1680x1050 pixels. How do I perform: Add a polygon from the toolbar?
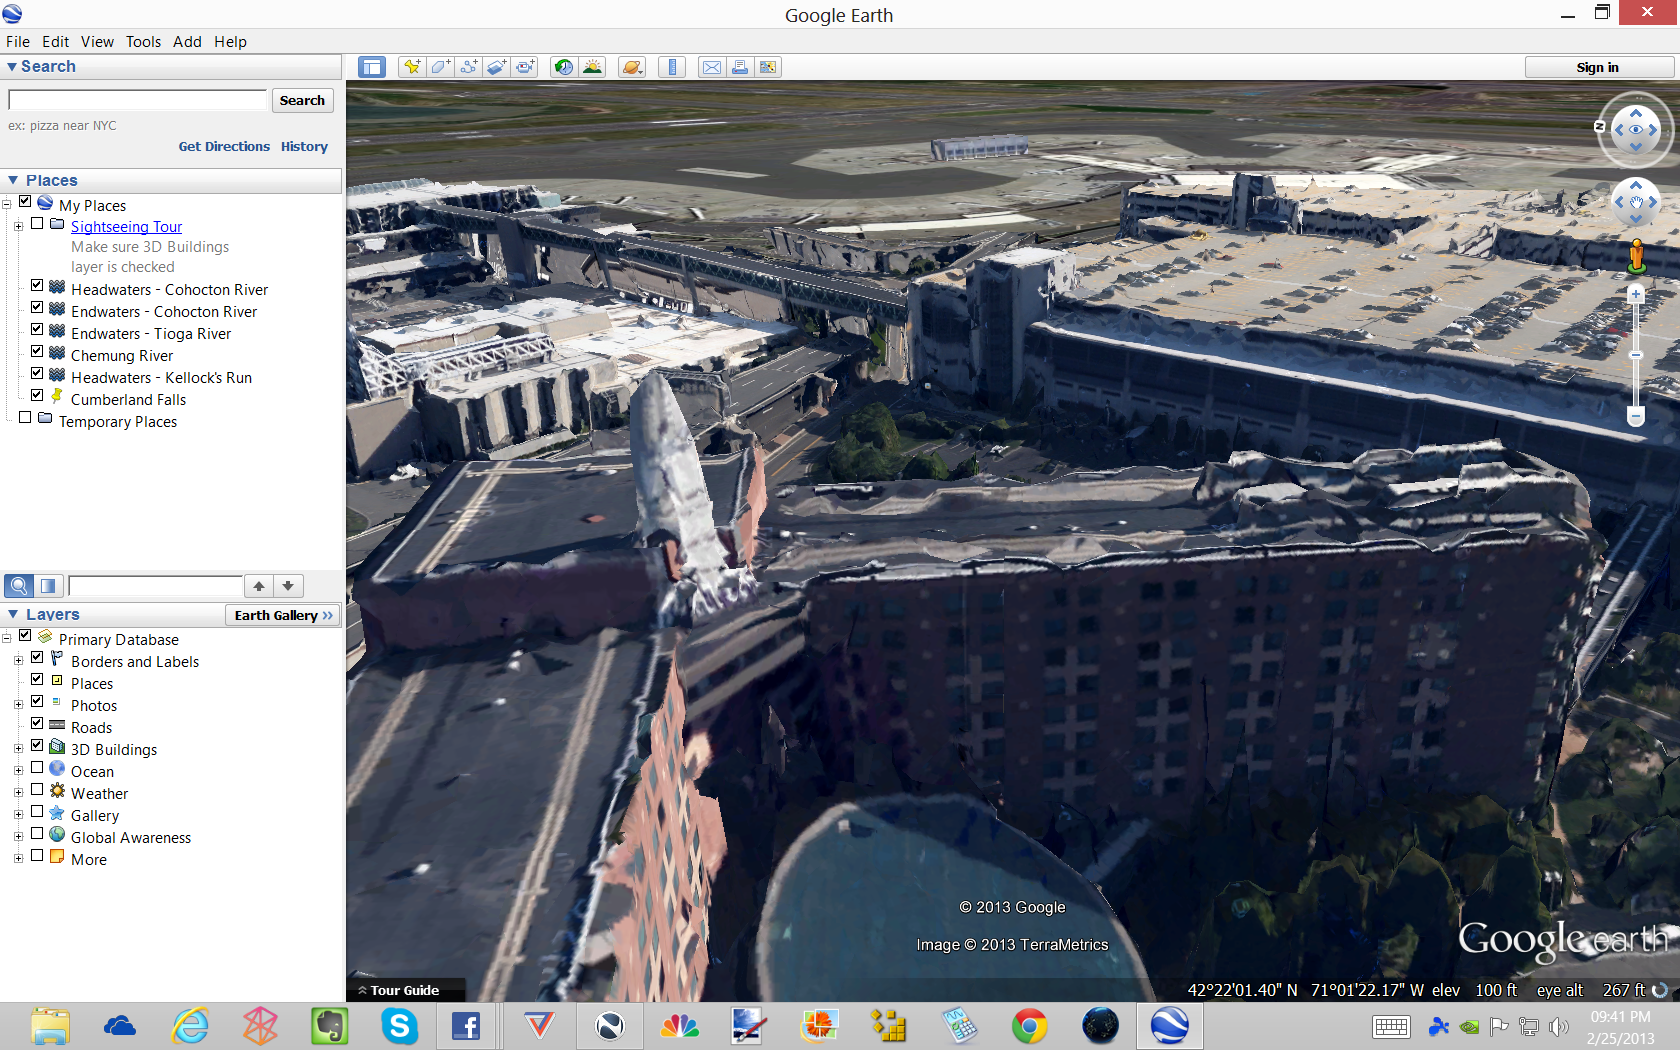[440, 67]
